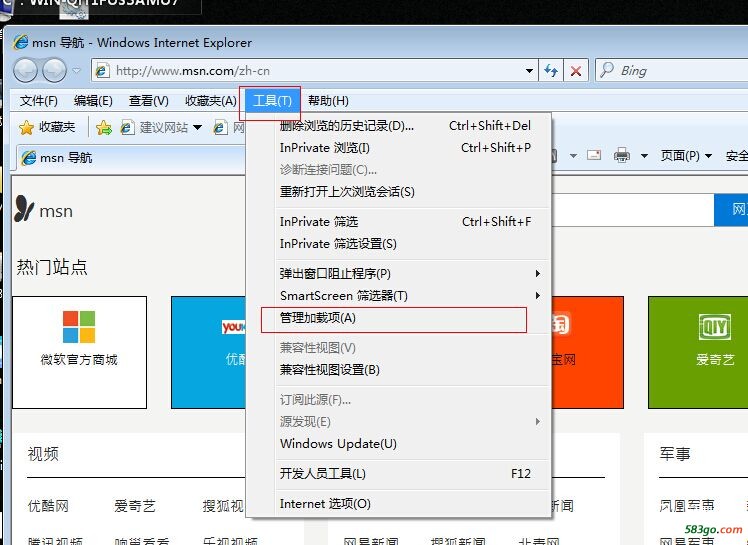Click the 军事 section heading
Viewport: 748px width, 545px height.
(x=675, y=453)
